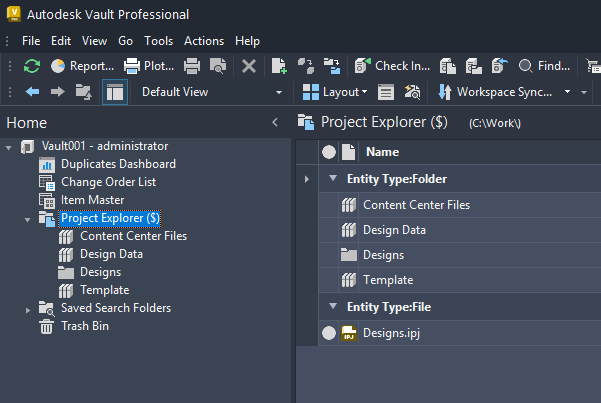Click the Print Preview icon

tap(217, 66)
